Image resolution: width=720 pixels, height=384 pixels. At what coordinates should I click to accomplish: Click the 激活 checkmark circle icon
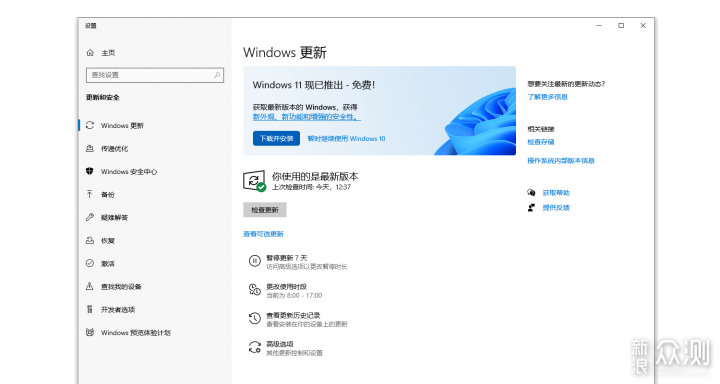pyautogui.click(x=90, y=263)
